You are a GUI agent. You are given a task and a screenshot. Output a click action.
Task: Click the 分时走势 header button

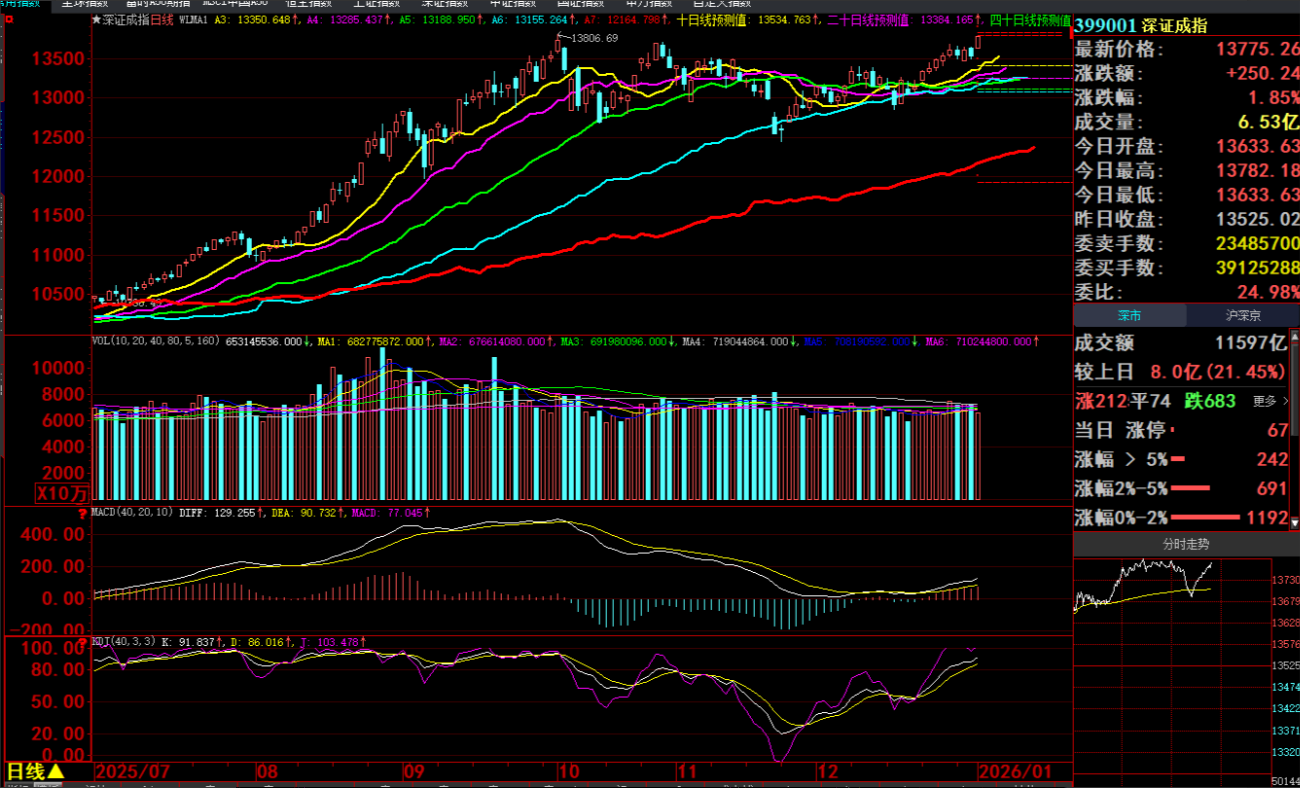[1185, 544]
